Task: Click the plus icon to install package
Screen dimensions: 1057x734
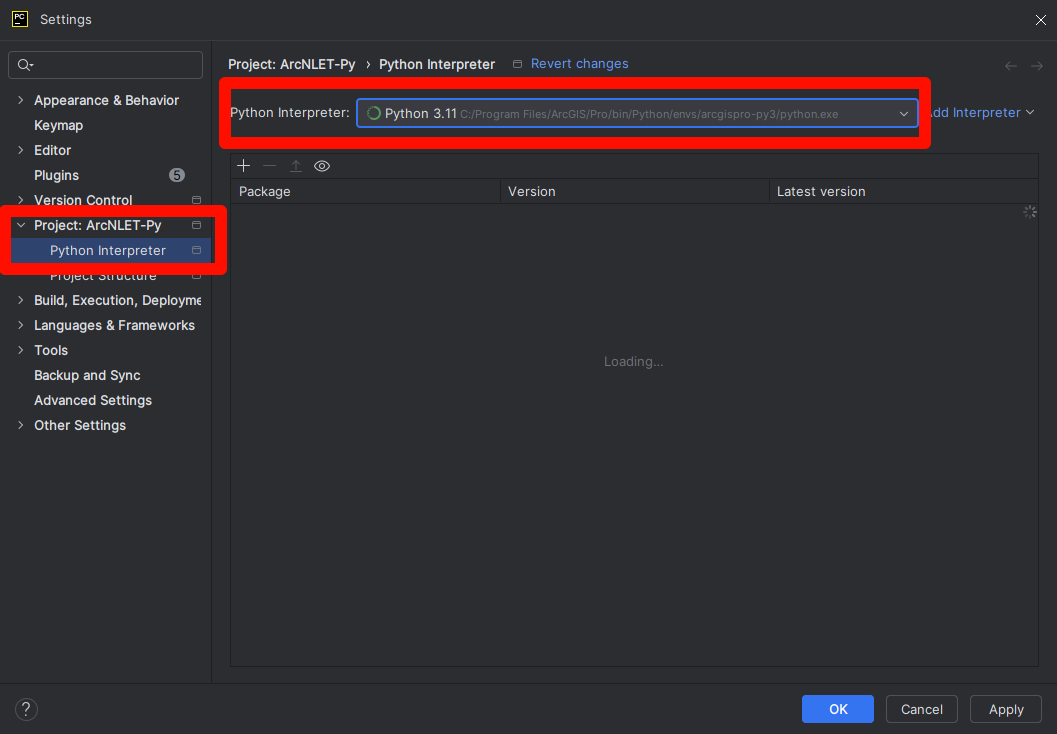Action: pos(243,166)
